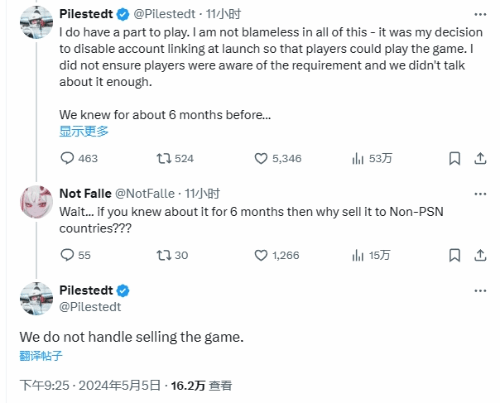Screen dimensions: 500x403
Task: Bookmark Not Falle's tweet
Action: [455, 255]
